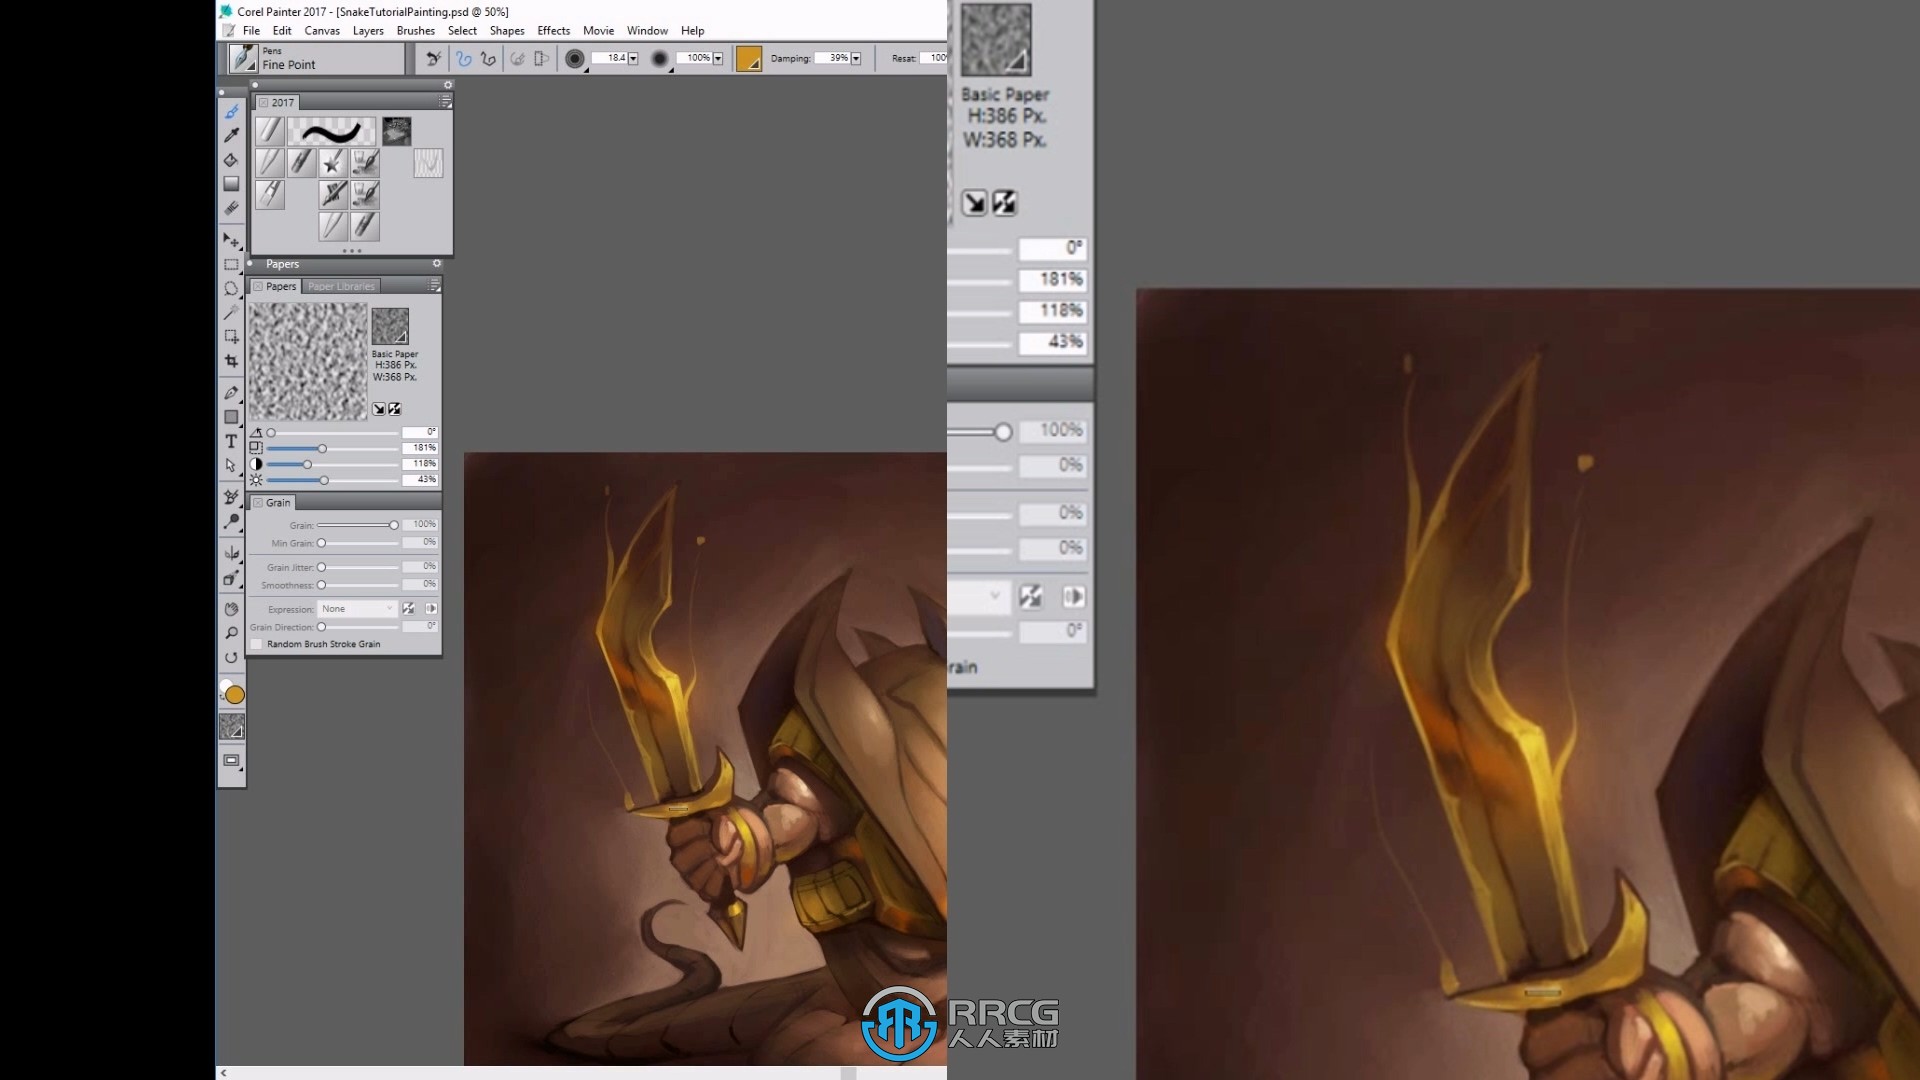Select the Paint Bucket tool
This screenshot has width=1920, height=1080.
point(232,160)
